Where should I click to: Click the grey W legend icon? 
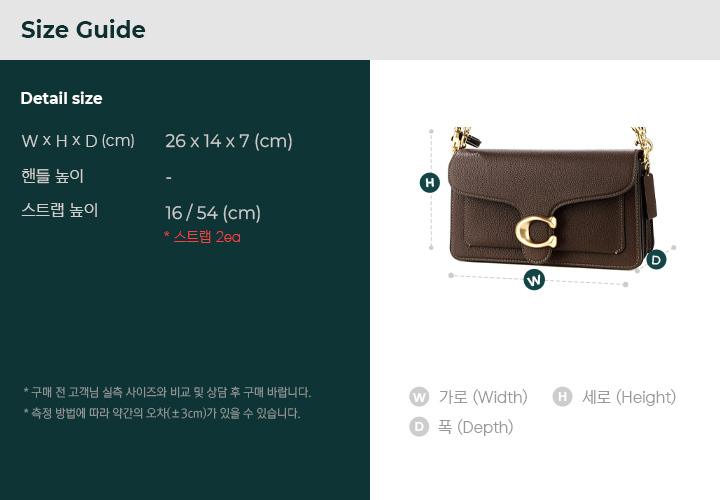click(419, 397)
